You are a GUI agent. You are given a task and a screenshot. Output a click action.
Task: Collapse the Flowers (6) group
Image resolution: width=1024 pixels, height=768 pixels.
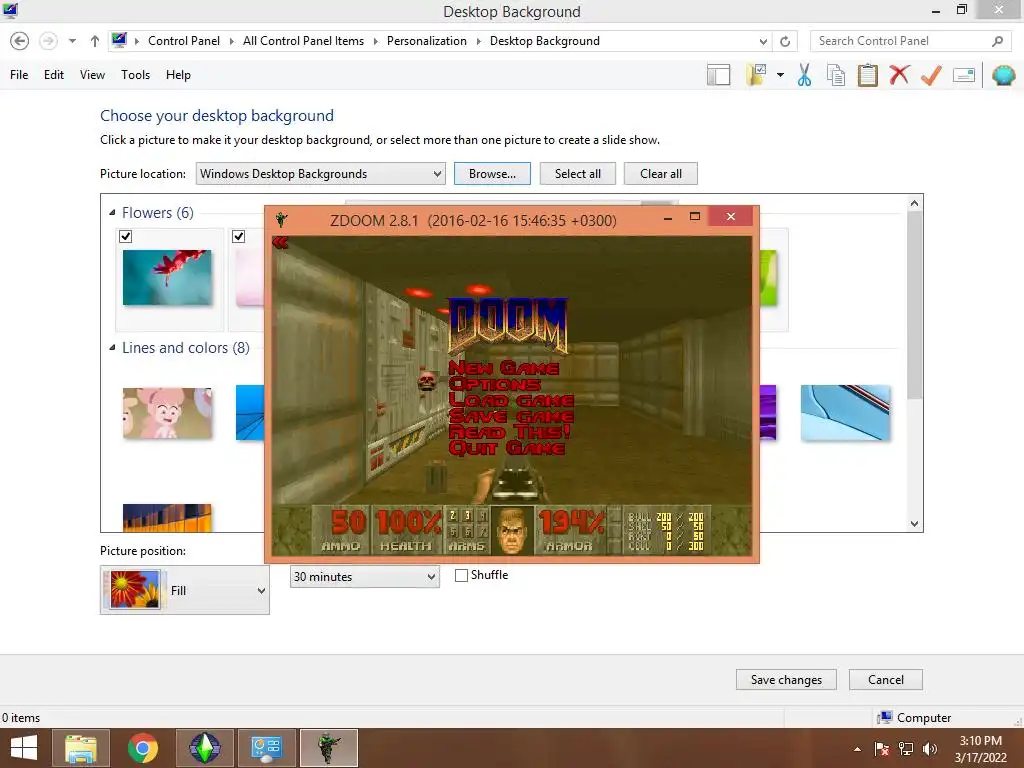pyautogui.click(x=112, y=213)
